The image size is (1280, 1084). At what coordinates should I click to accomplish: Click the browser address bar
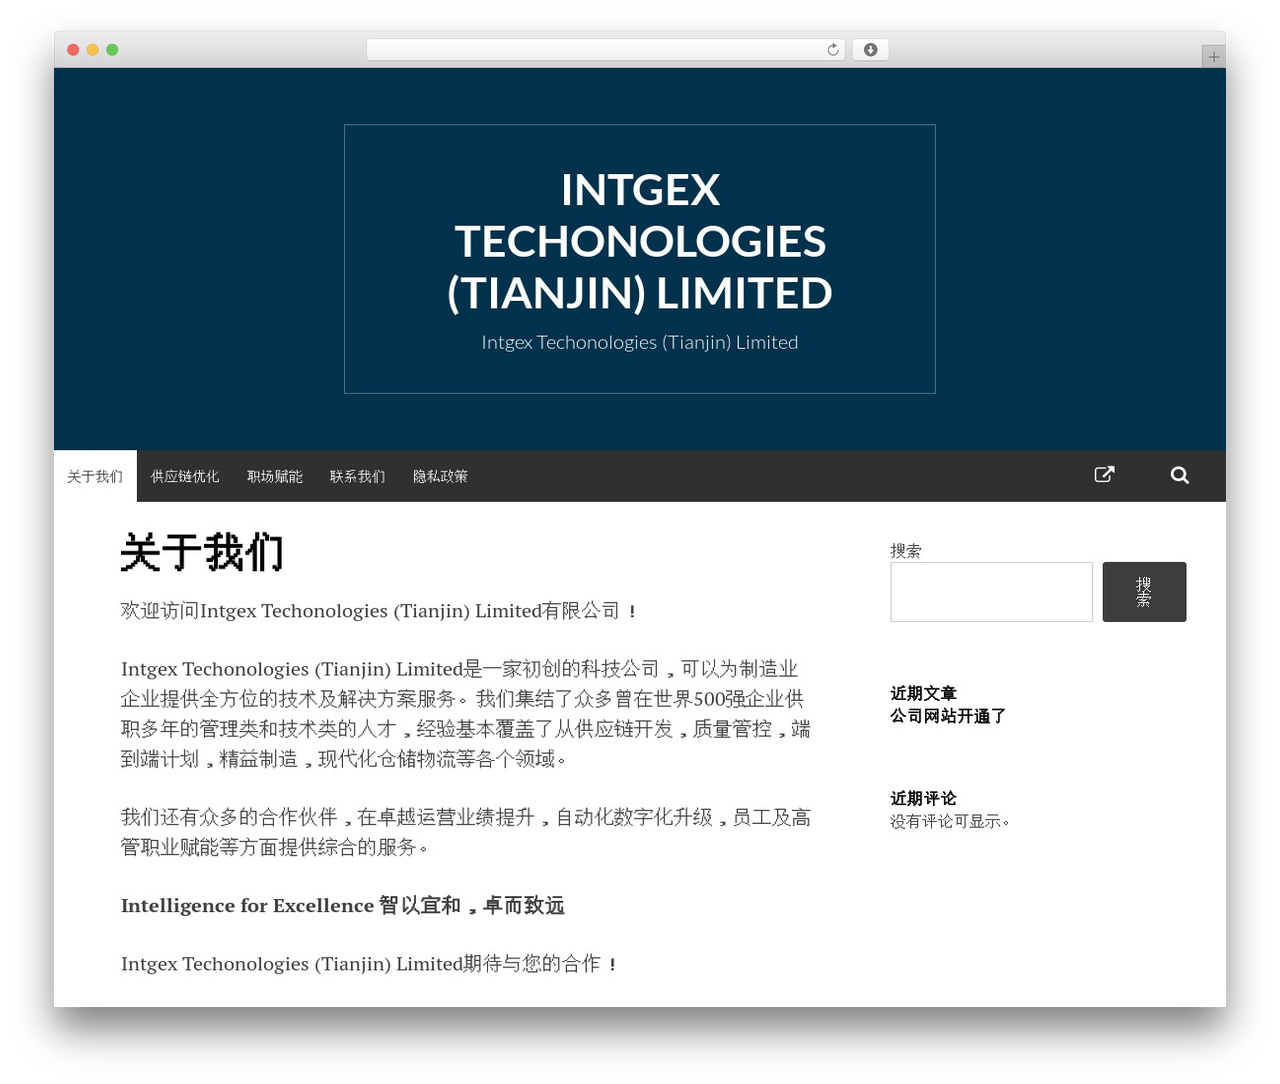coord(606,50)
